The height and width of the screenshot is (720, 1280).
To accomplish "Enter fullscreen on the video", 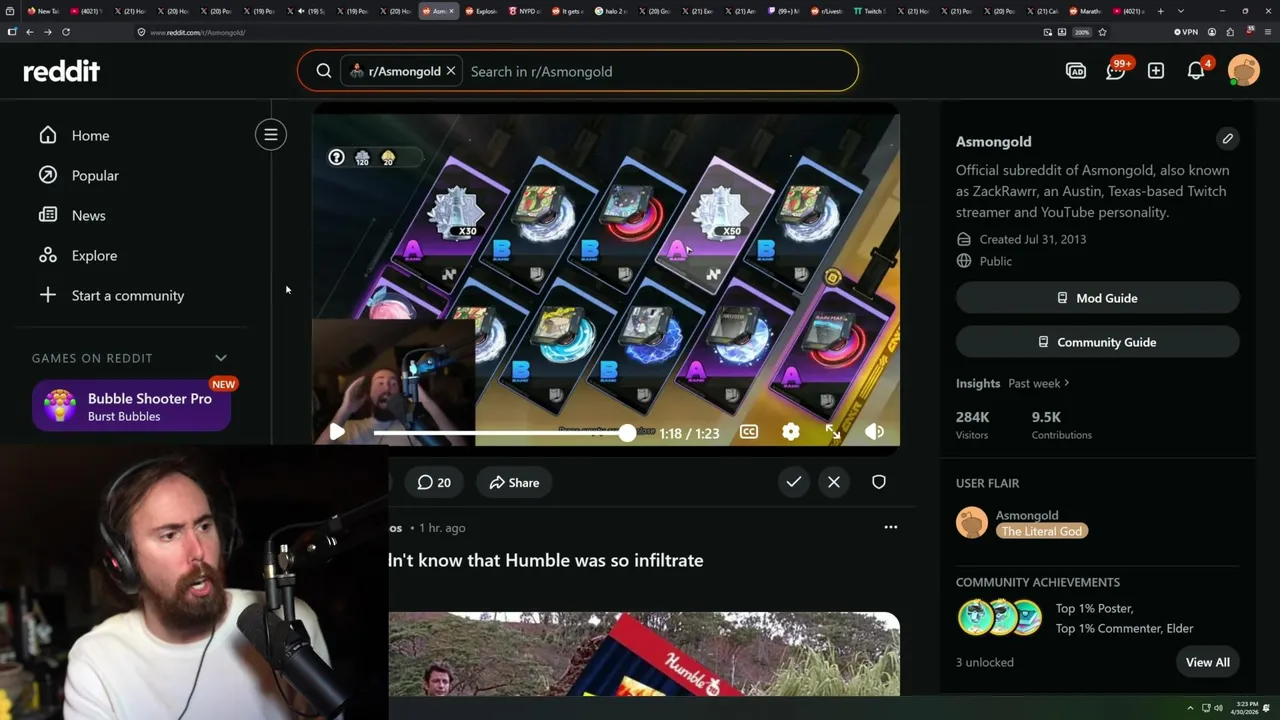I will pos(833,432).
